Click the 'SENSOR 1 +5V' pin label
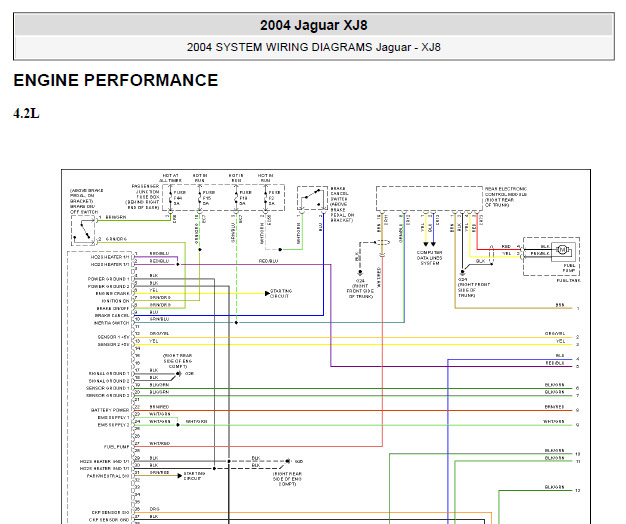 point(113,337)
